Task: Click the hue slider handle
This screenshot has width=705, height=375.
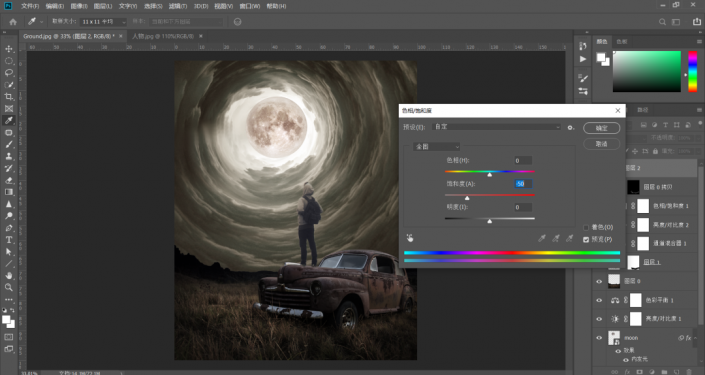Action: coord(490,174)
